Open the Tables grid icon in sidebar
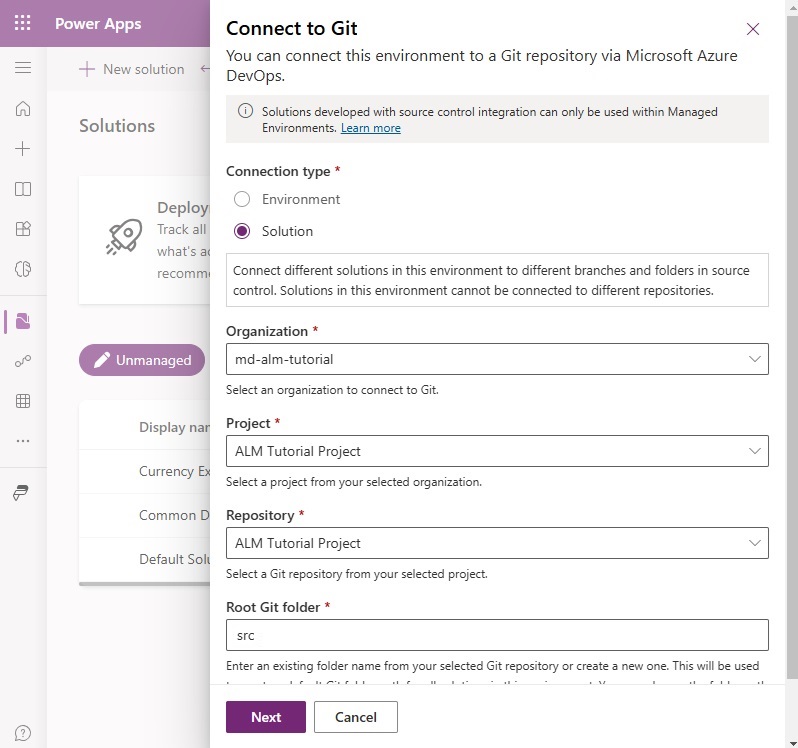 point(23,401)
